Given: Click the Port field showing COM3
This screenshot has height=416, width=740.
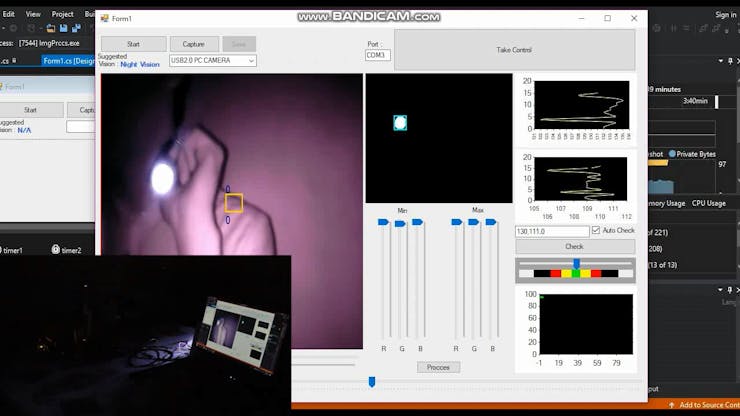Looking at the screenshot, I should click(378, 55).
